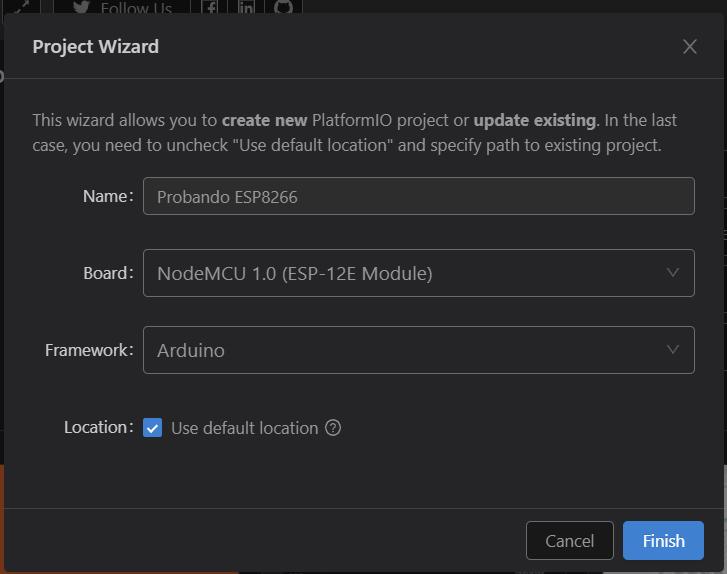727x574 pixels.
Task: Open the default location help icon
Action: click(x=333, y=427)
